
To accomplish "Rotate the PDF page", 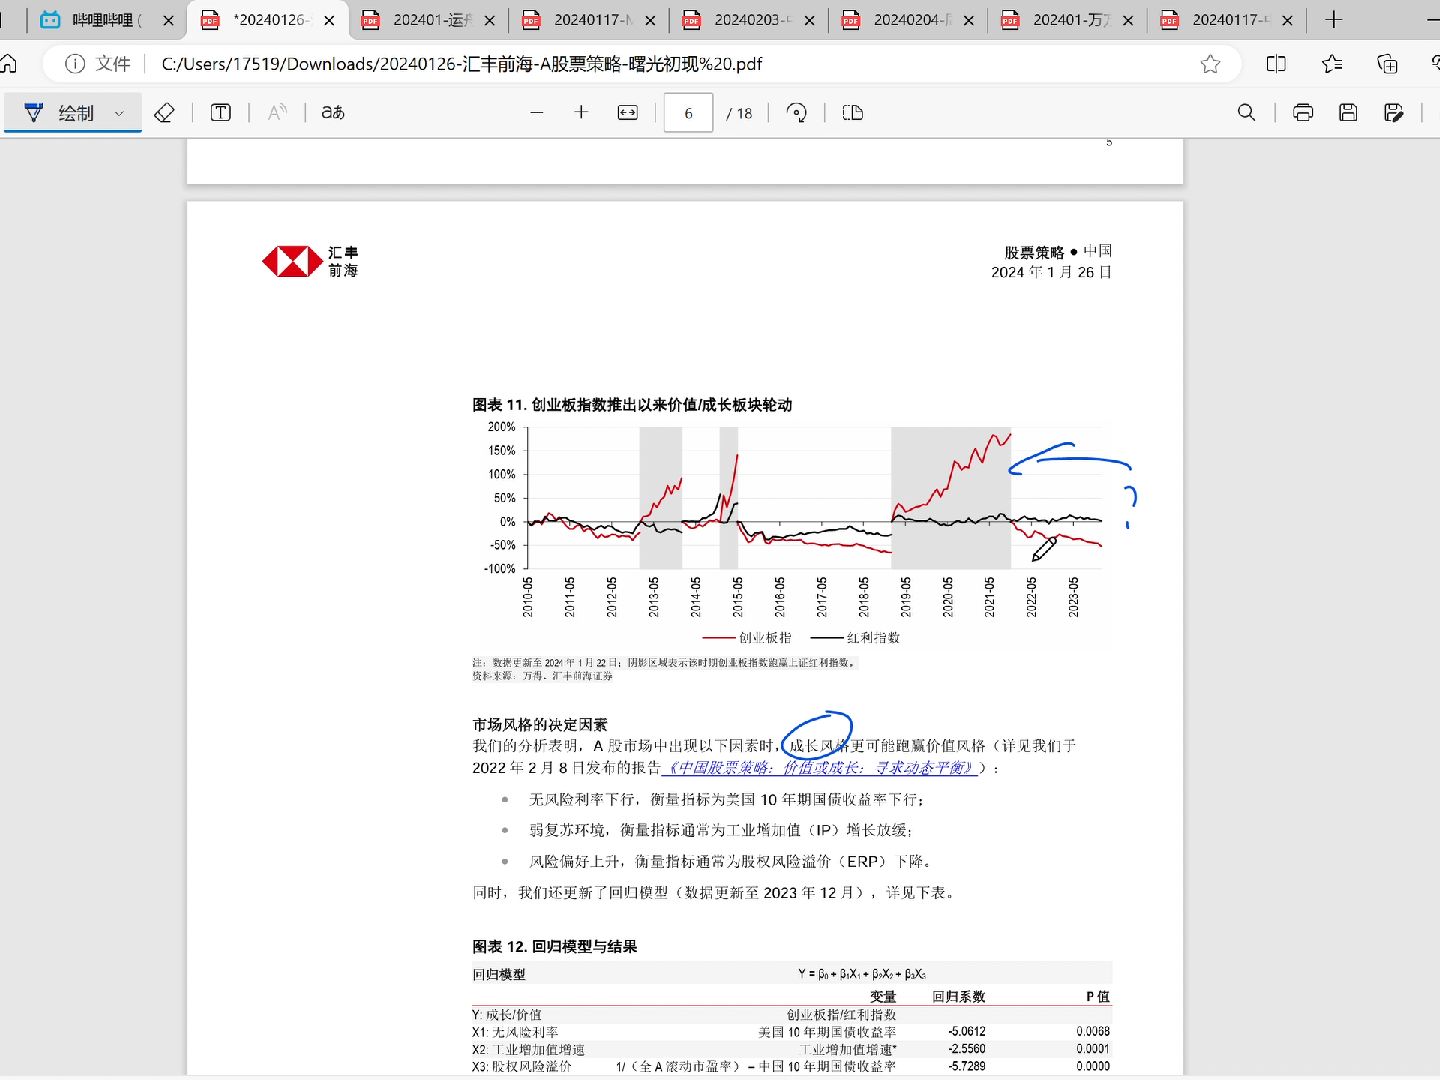I will [797, 113].
